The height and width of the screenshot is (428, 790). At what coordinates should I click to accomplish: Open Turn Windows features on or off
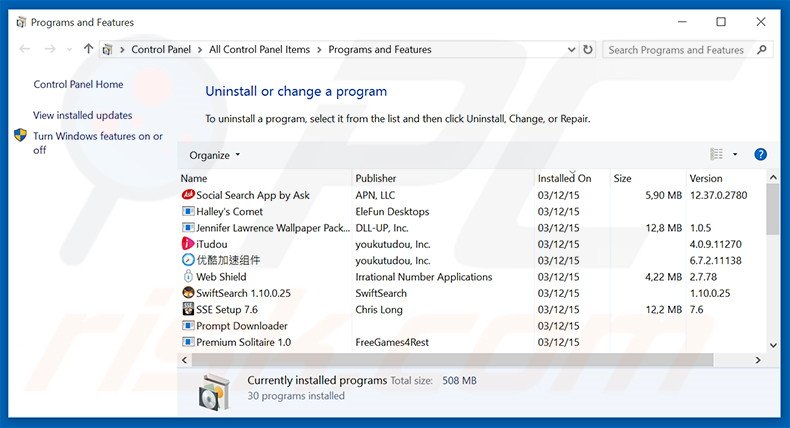tap(98, 143)
